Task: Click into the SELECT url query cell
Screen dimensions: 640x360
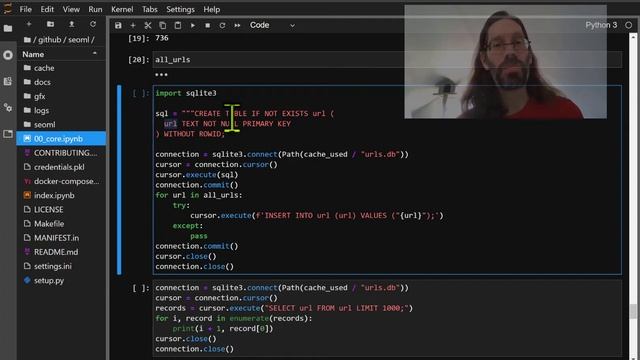Action: 387,318
